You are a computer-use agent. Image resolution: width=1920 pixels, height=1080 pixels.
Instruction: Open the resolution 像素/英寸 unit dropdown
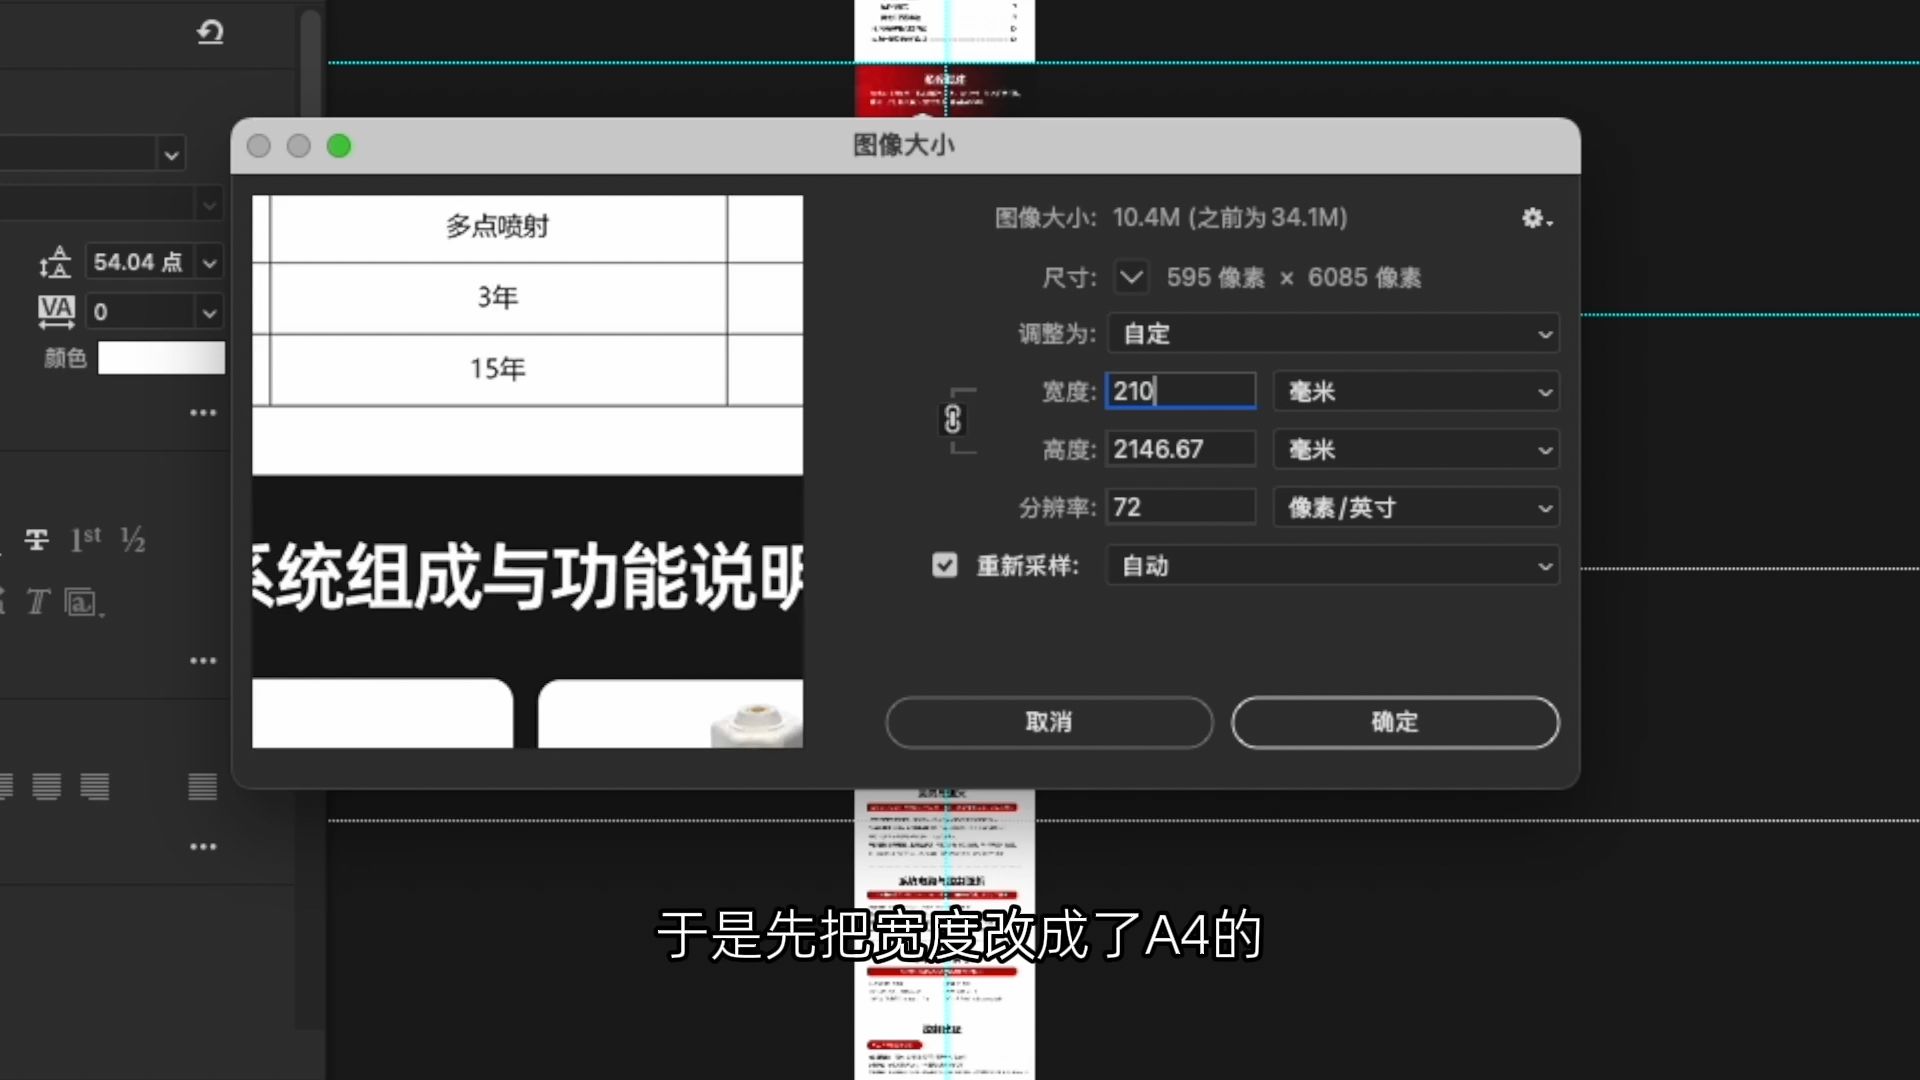pos(1416,508)
